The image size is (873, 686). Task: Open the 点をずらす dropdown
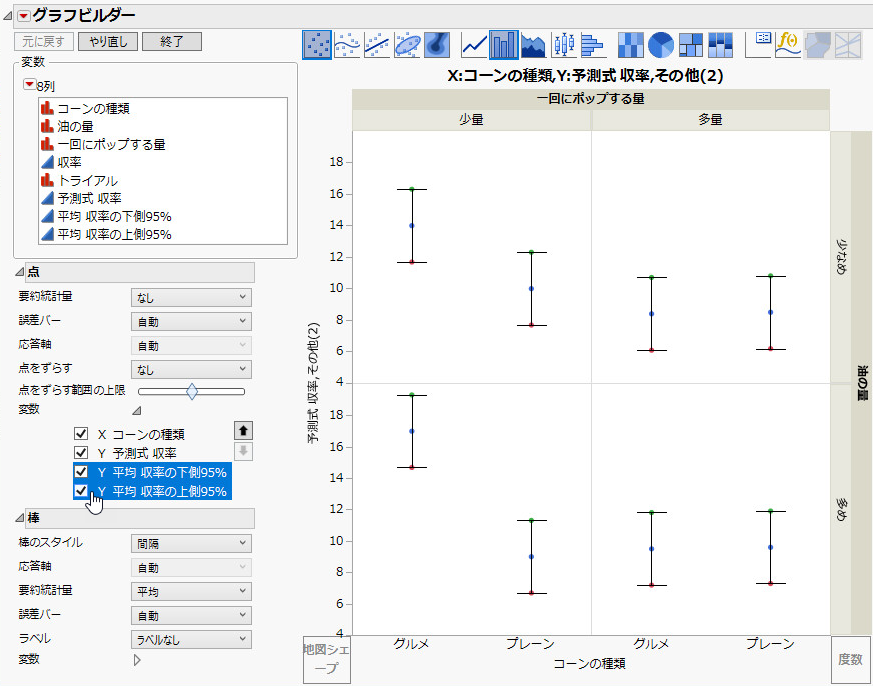(x=192, y=369)
